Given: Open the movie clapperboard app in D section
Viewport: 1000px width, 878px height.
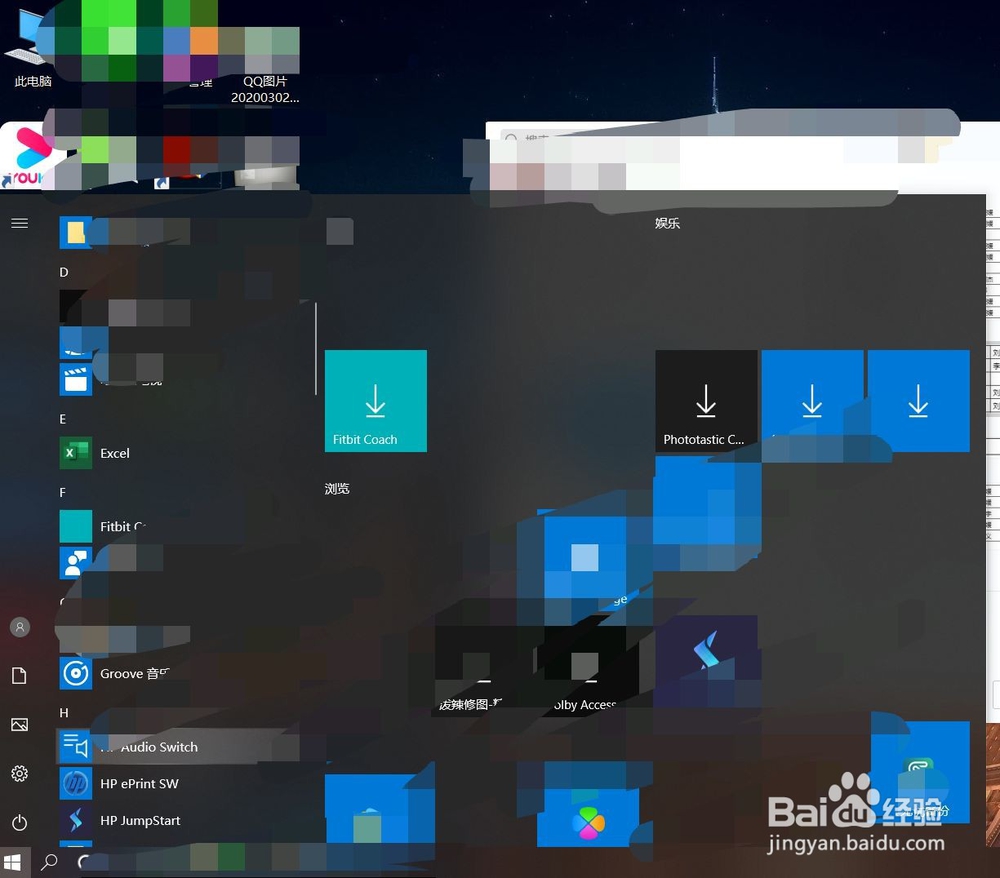Looking at the screenshot, I should pyautogui.click(x=76, y=379).
